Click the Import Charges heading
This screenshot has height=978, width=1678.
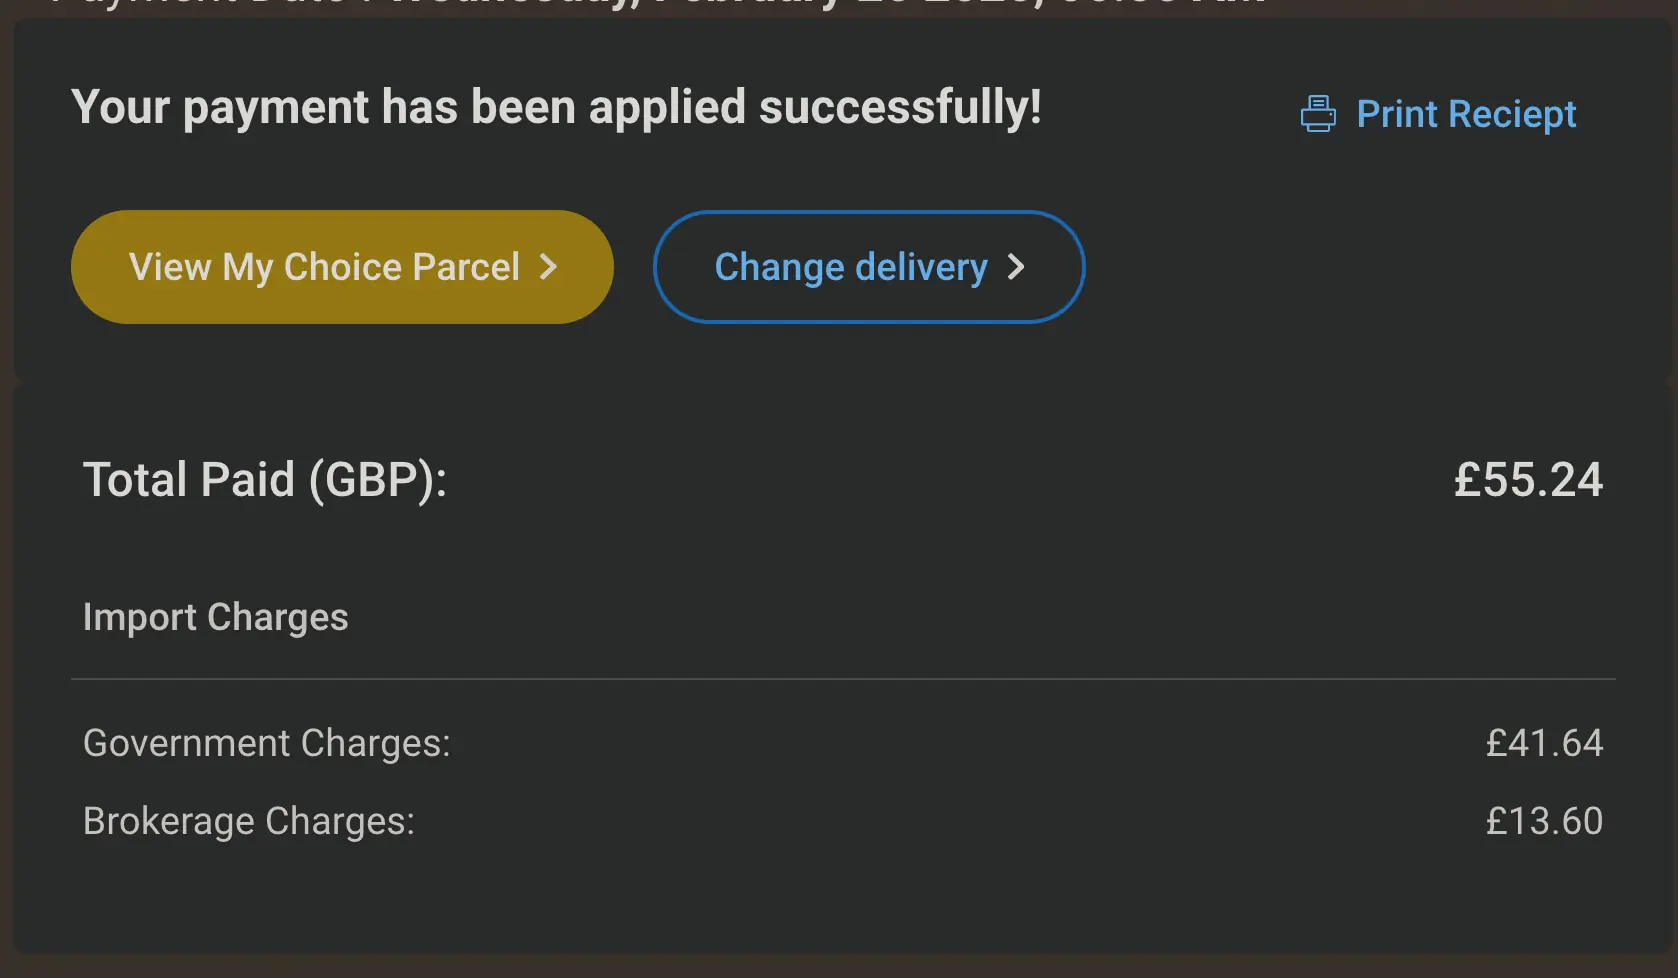215,617
